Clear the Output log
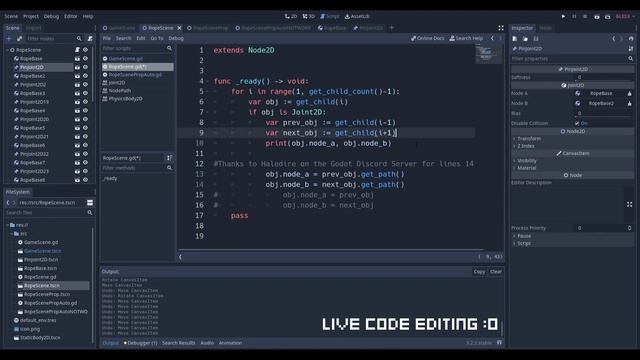Image resolution: width=640 pixels, height=360 pixels. click(x=496, y=272)
